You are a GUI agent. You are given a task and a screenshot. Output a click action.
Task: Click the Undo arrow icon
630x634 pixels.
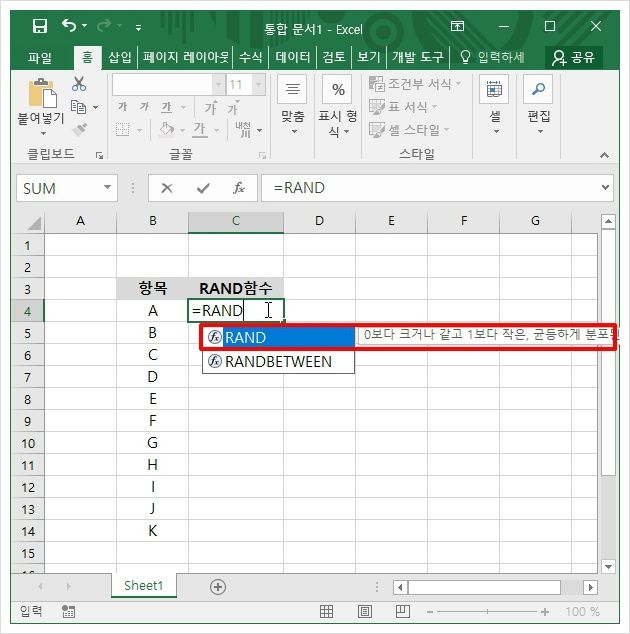point(69,25)
